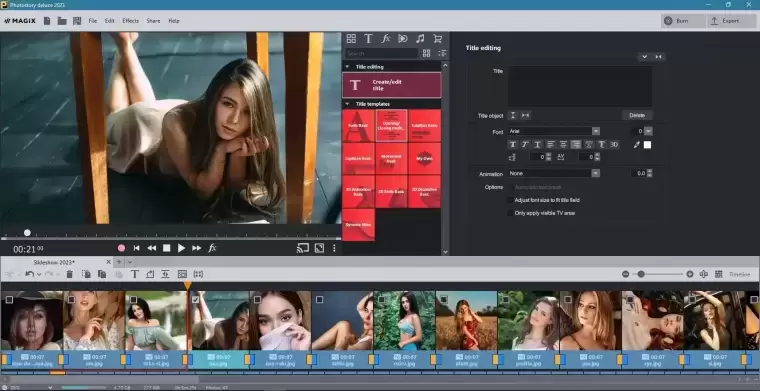Create a new project via document icon
760x391 pixels.
[x=47, y=21]
